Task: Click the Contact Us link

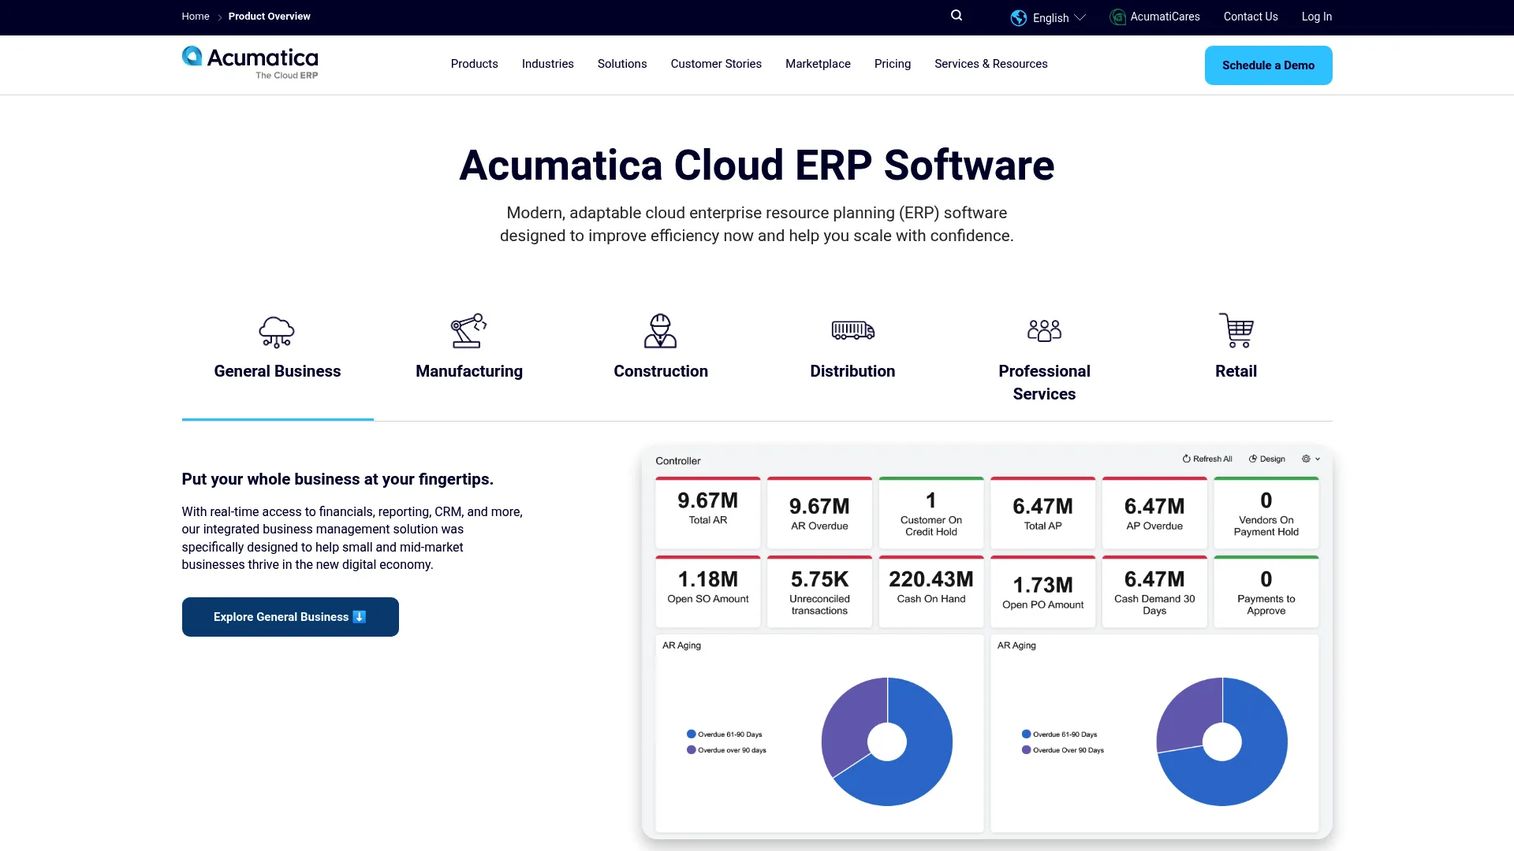Action: point(1250,17)
